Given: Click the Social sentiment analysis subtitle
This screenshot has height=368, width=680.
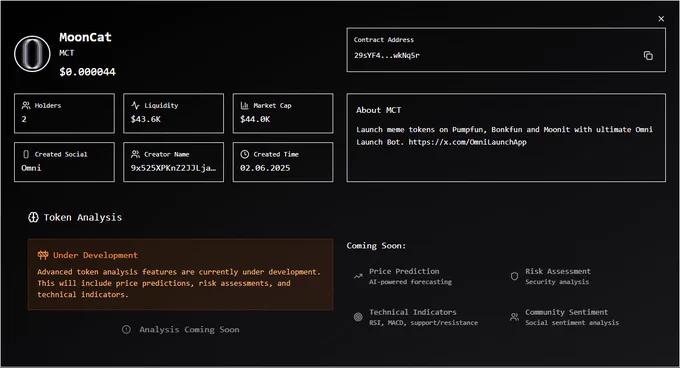Looking at the screenshot, I should (x=572, y=322).
